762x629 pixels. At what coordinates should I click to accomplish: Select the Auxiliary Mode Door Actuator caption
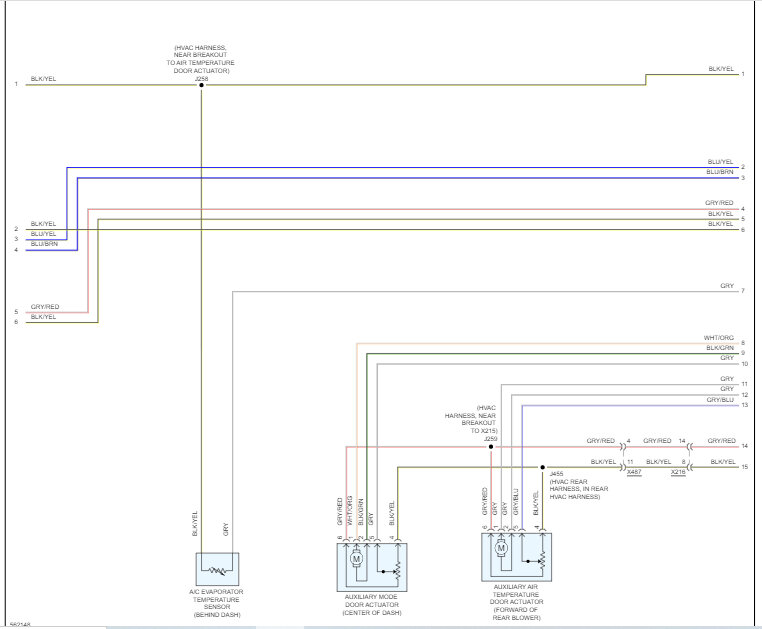pos(372,605)
